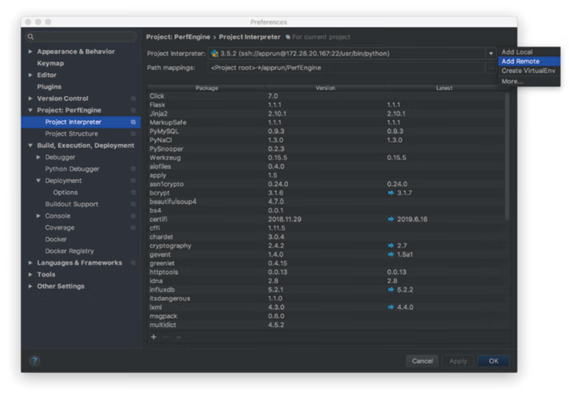
Task: Click the plus icon to install a package
Action: point(153,337)
